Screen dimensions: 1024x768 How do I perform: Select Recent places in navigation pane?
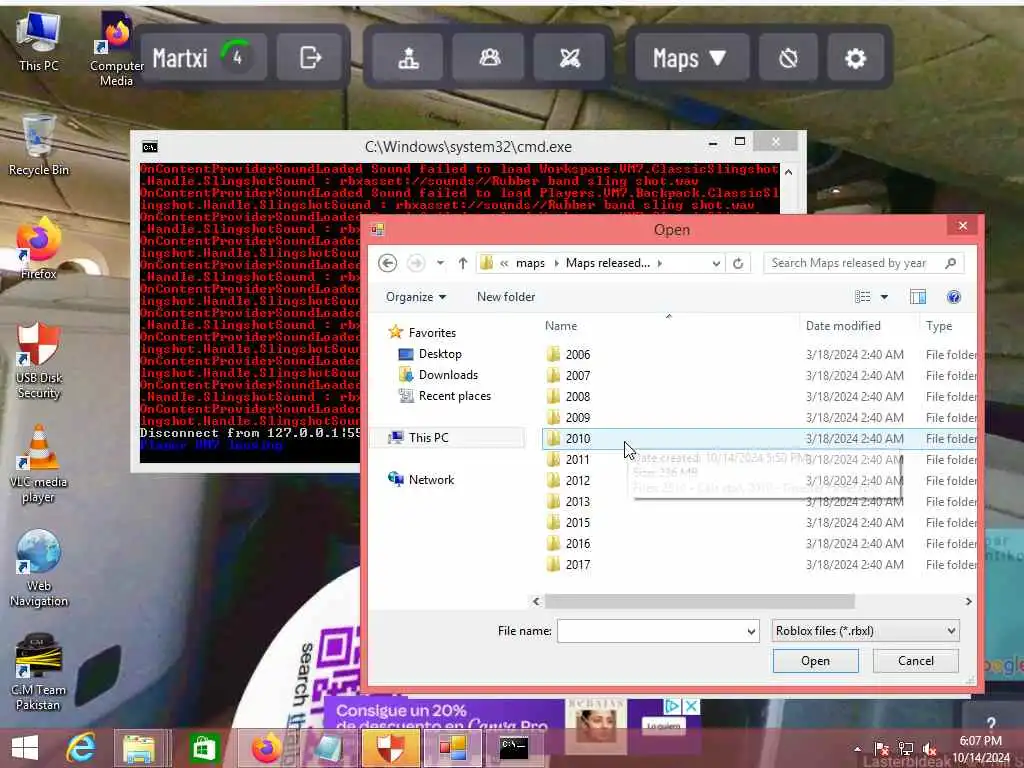point(444,396)
